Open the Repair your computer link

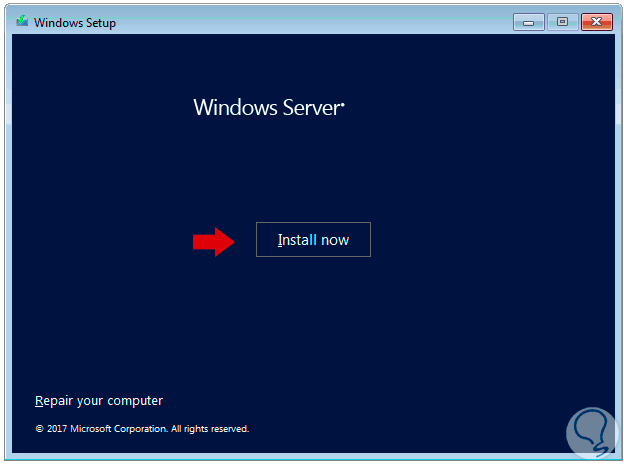99,401
